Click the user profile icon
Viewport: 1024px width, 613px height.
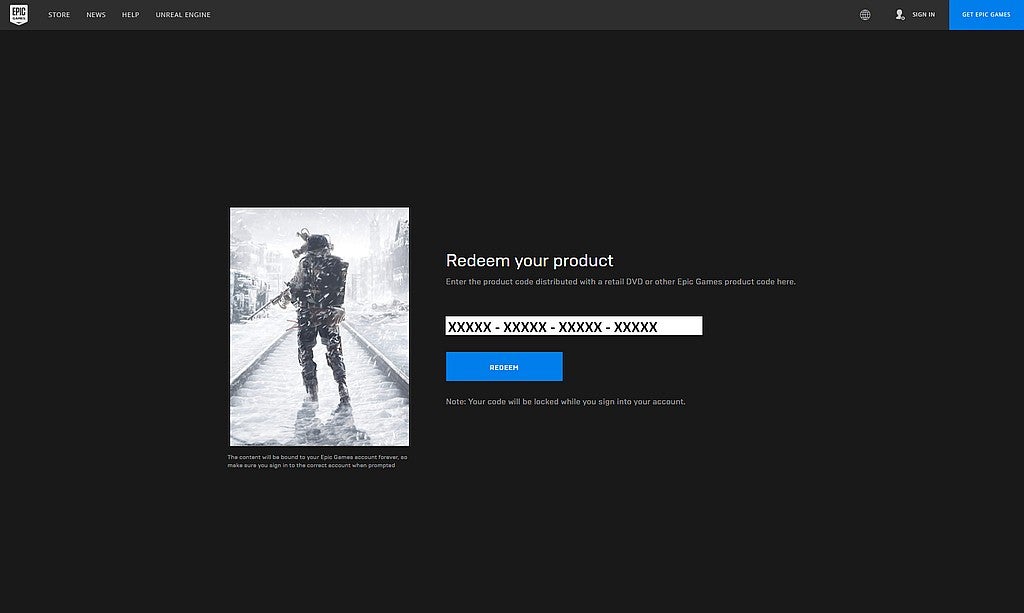900,14
